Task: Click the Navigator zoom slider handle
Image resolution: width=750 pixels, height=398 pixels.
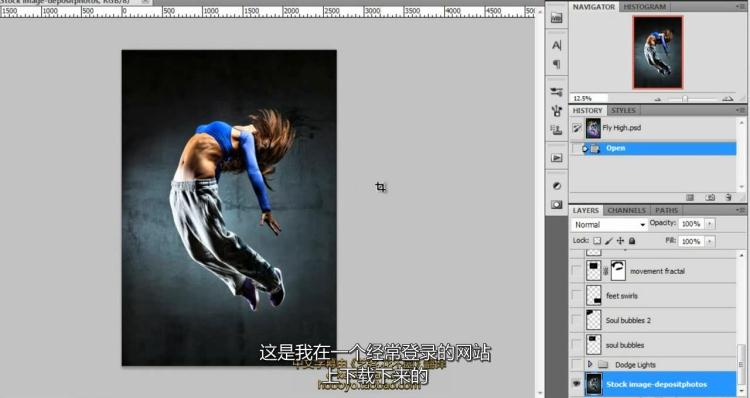Action: coord(684,99)
